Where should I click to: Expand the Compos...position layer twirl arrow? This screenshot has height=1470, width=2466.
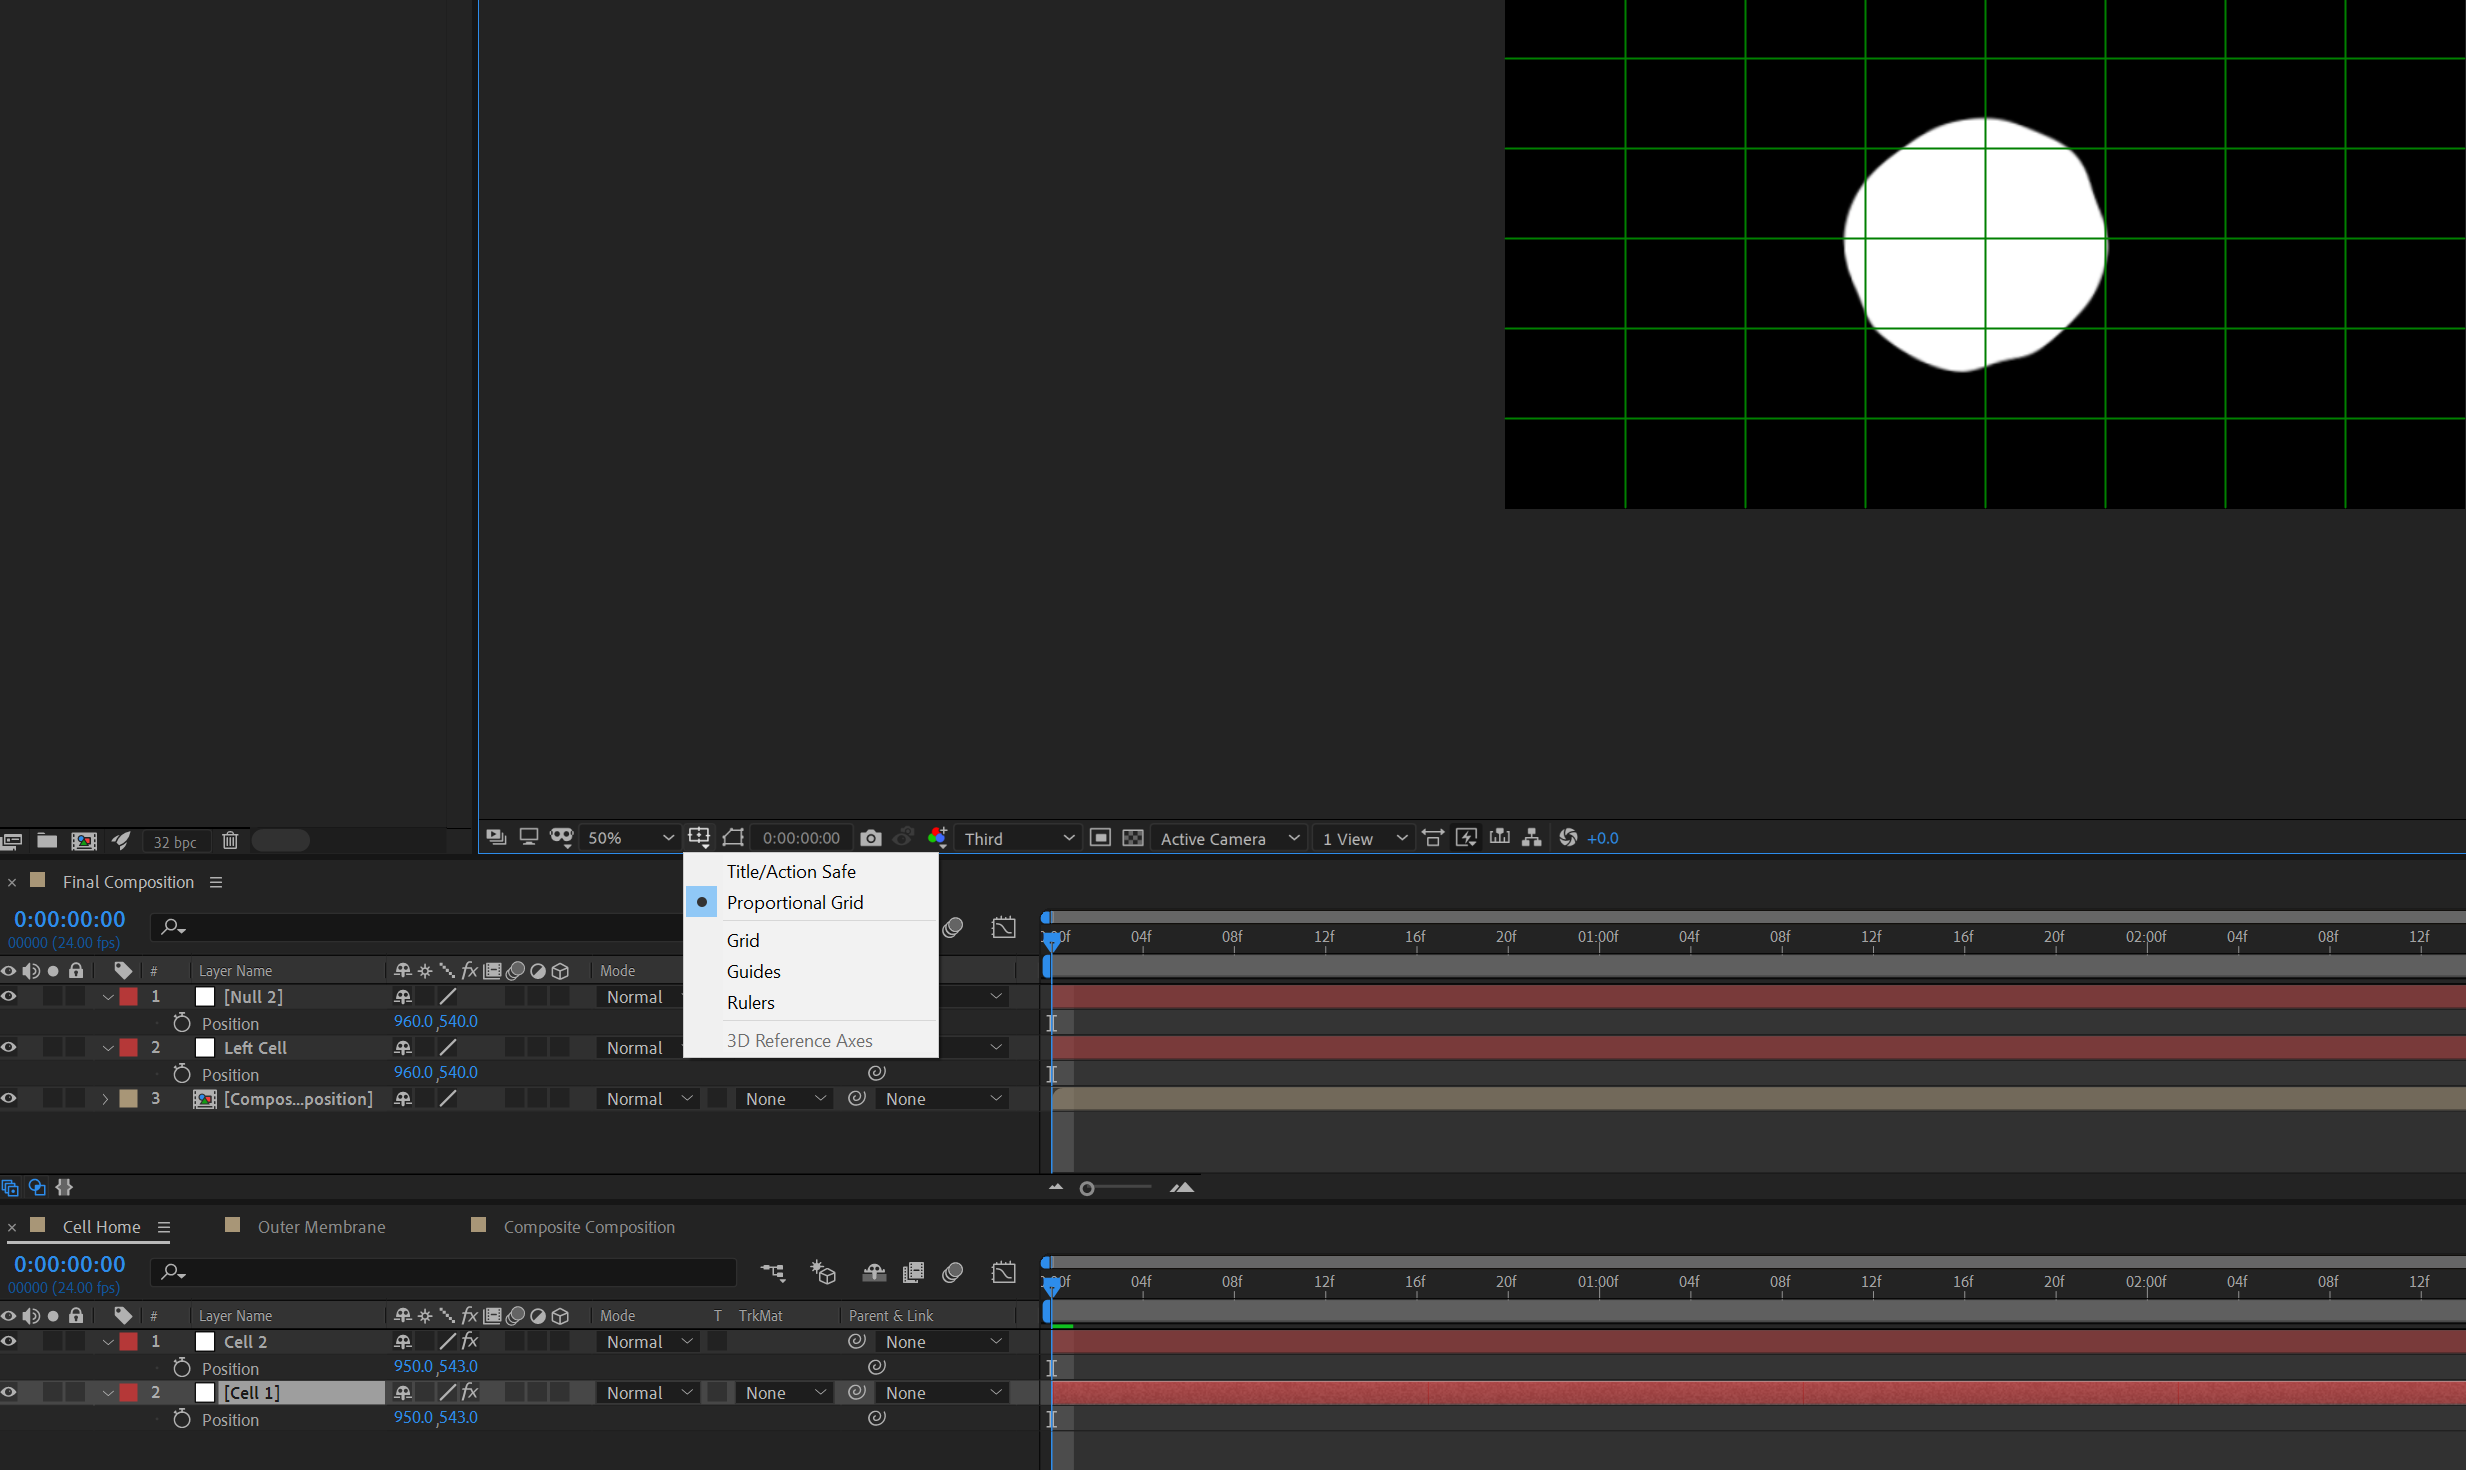tap(105, 1098)
